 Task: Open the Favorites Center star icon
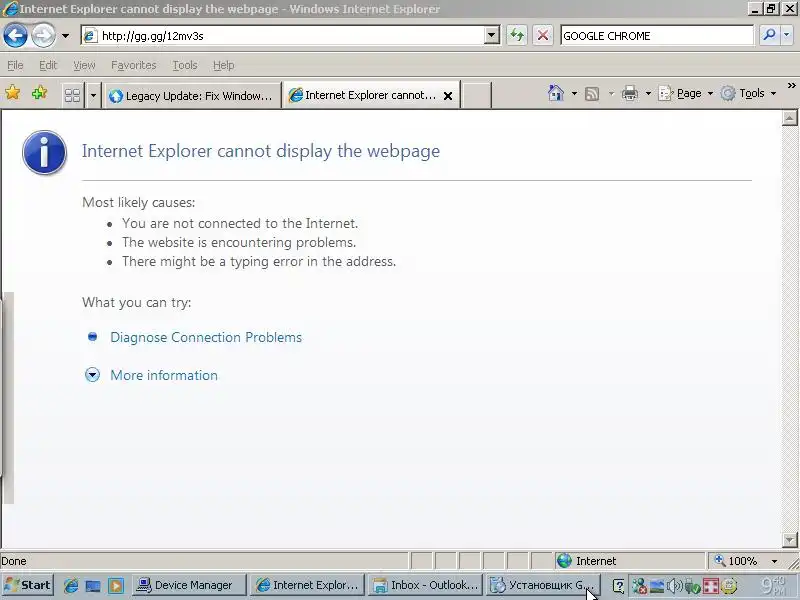[x=13, y=93]
